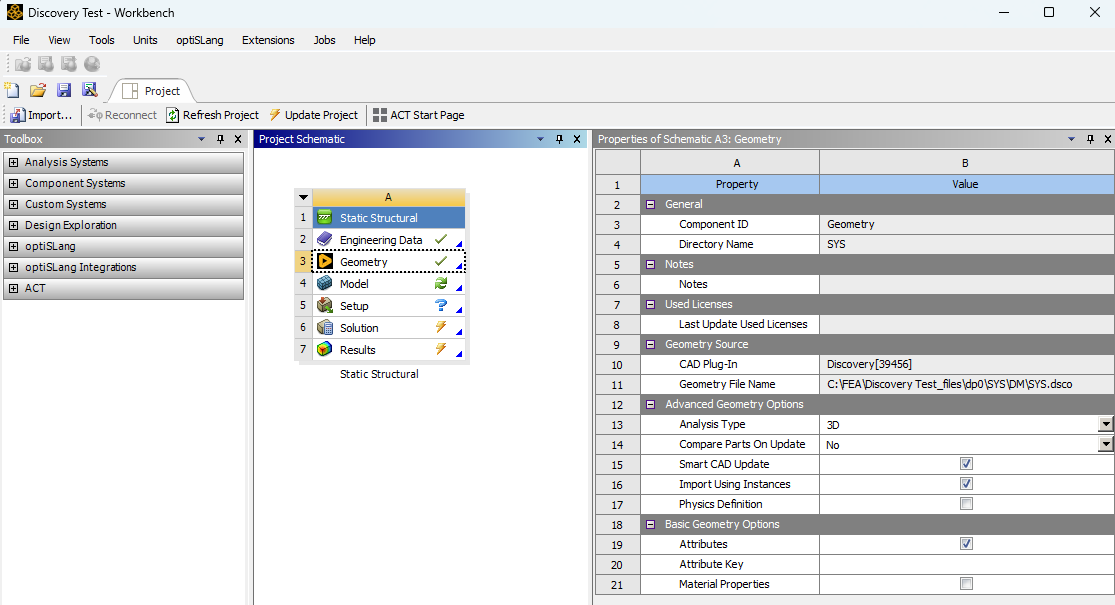
Task: Click the Geometry up-to-date checkmark
Action: pyautogui.click(x=441, y=262)
